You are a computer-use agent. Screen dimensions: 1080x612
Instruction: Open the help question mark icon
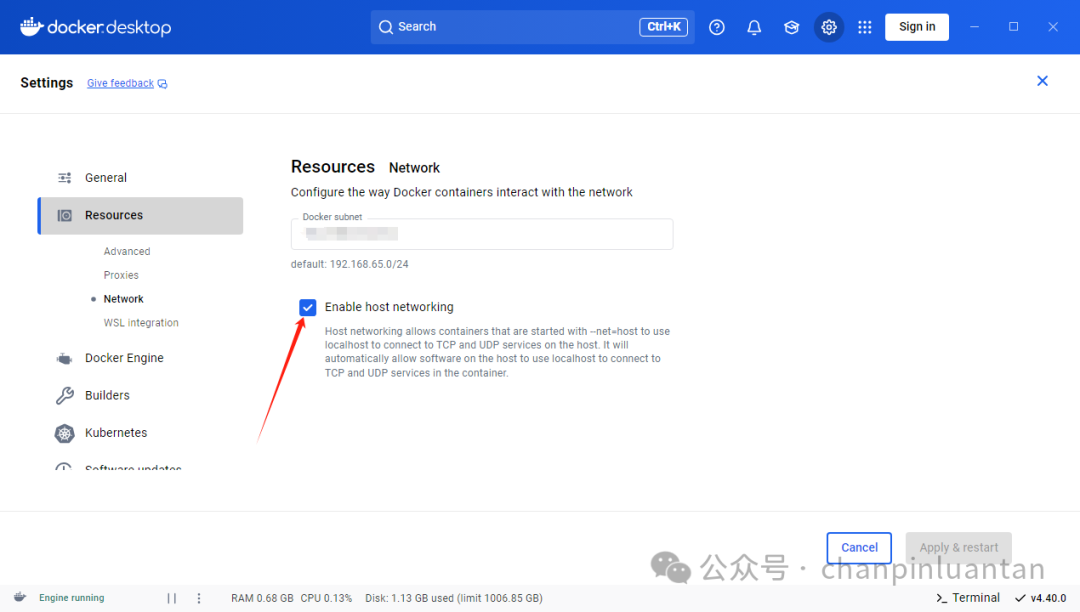[716, 27]
